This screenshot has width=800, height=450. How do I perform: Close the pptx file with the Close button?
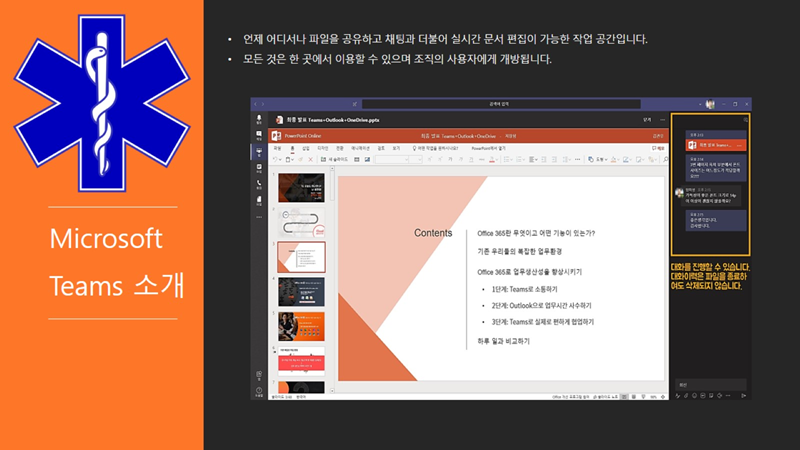pos(647,120)
